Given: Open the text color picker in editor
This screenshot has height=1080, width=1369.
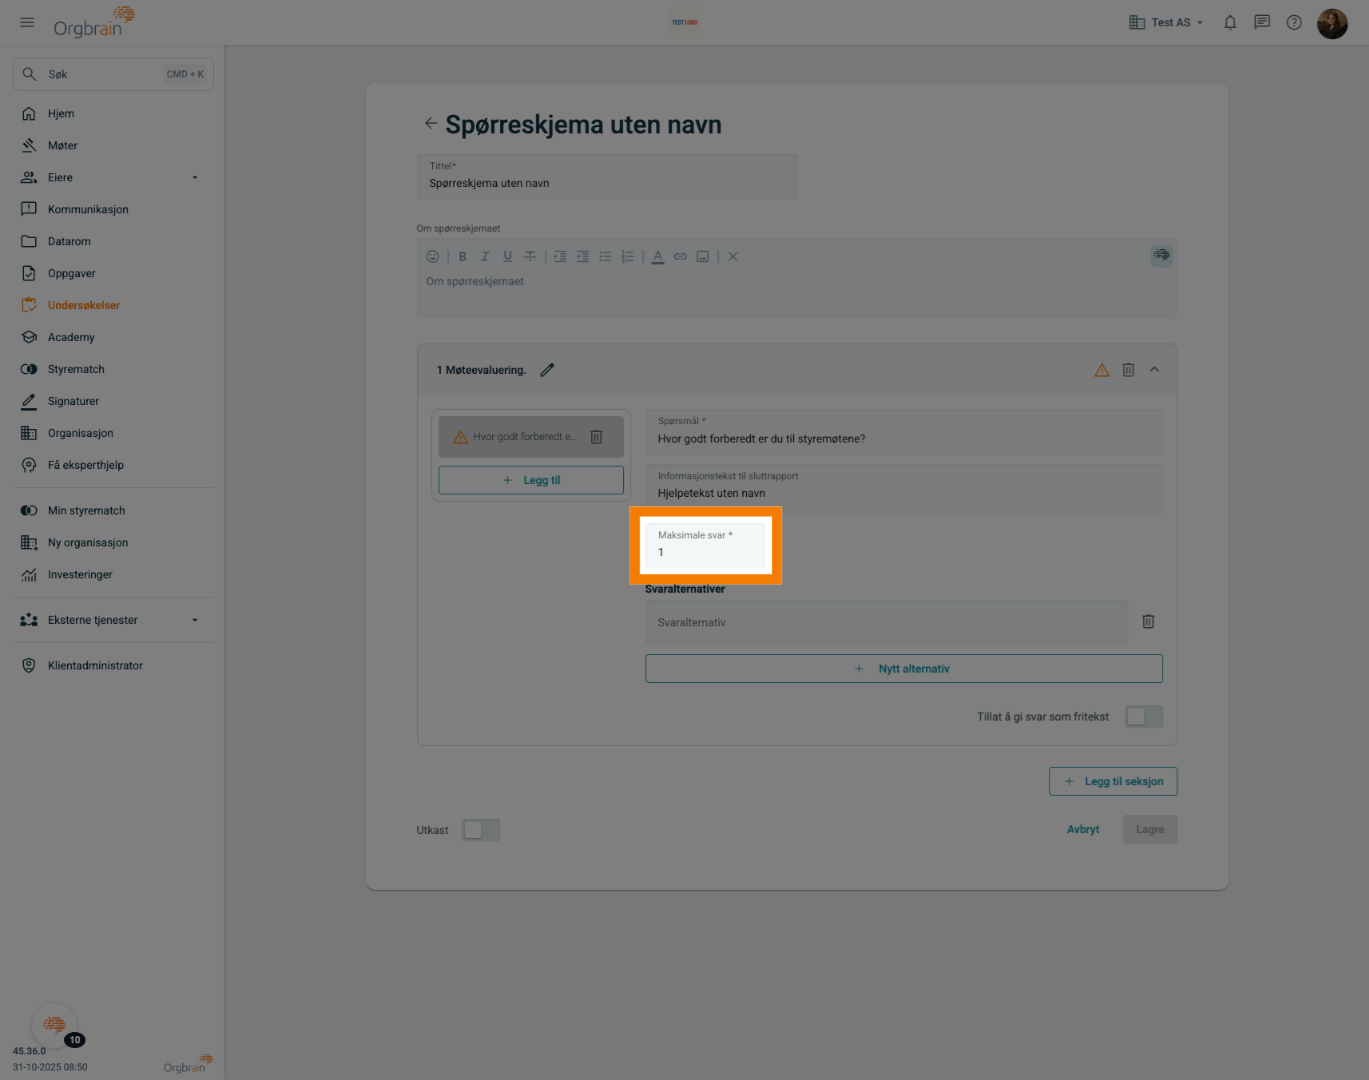Looking at the screenshot, I should click(657, 257).
